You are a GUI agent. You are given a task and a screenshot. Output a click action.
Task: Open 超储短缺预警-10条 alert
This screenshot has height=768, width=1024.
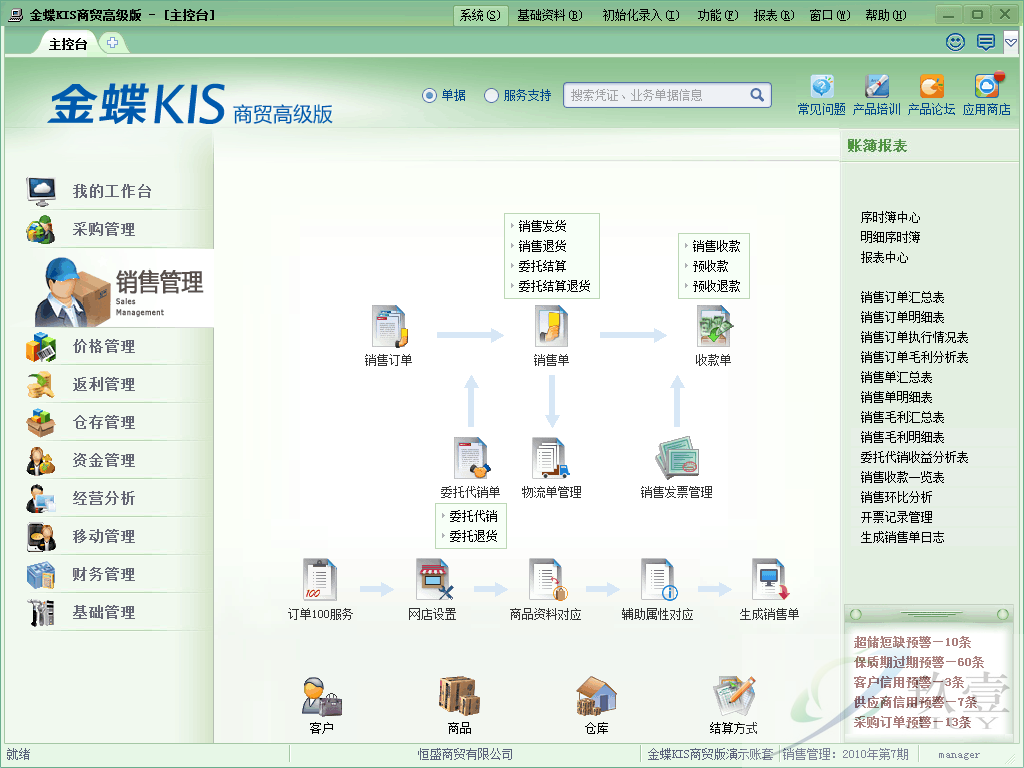[x=912, y=643]
